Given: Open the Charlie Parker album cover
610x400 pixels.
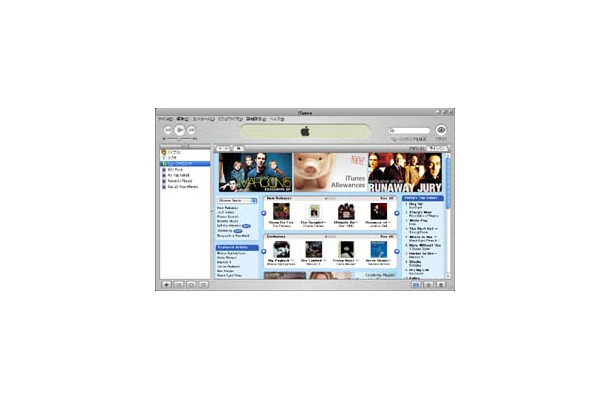Looking at the screenshot, I should [x=314, y=212].
